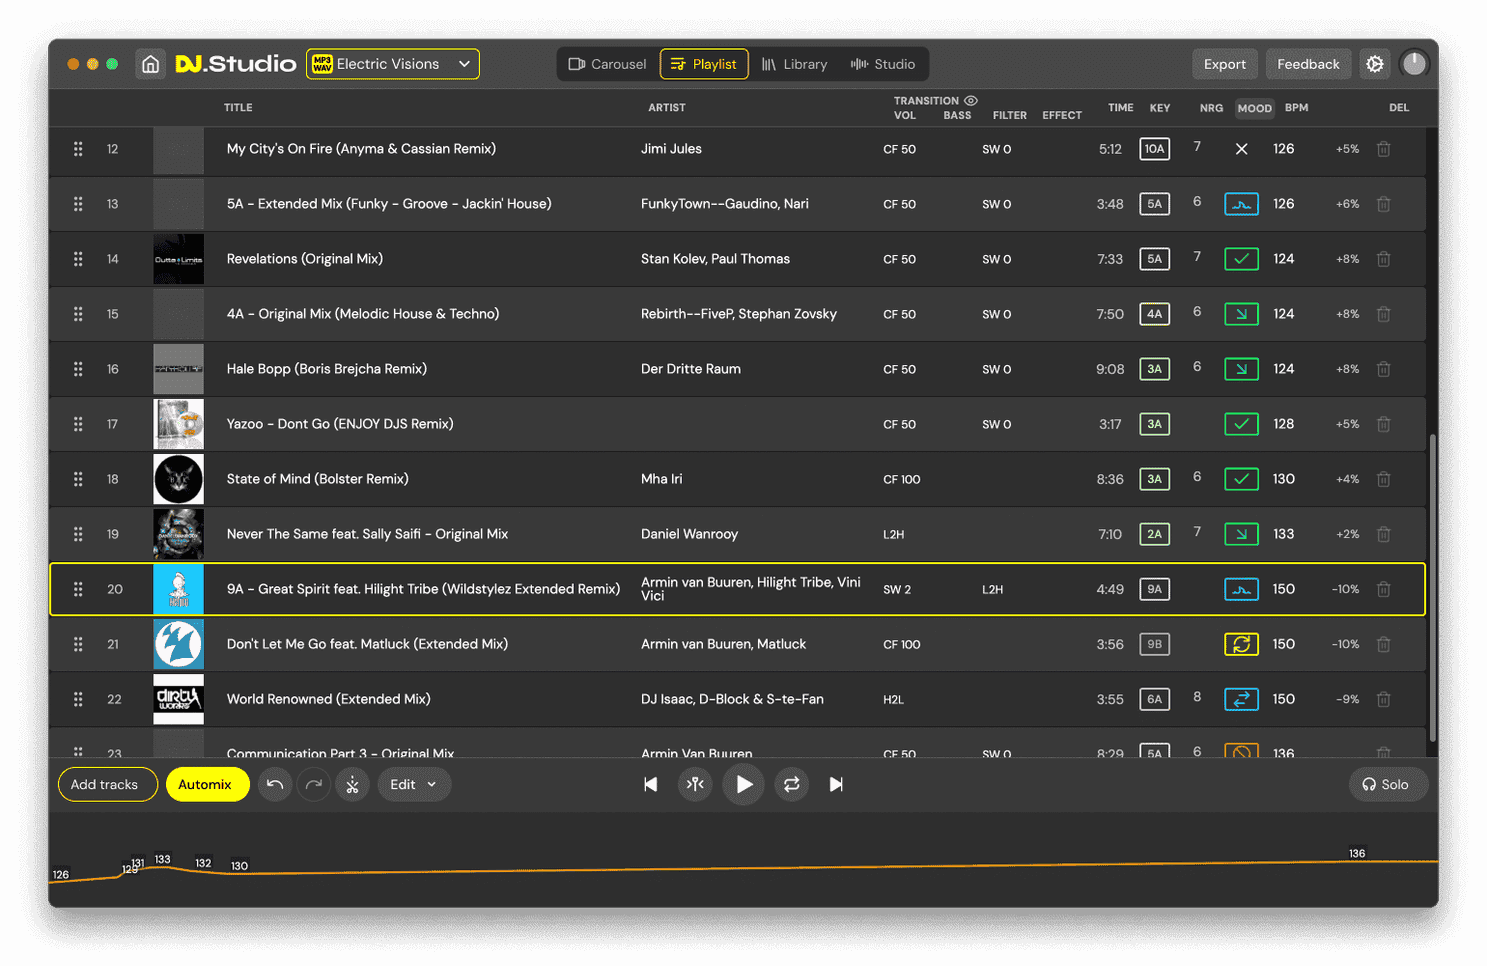Switch to the Carousel view

(x=608, y=64)
